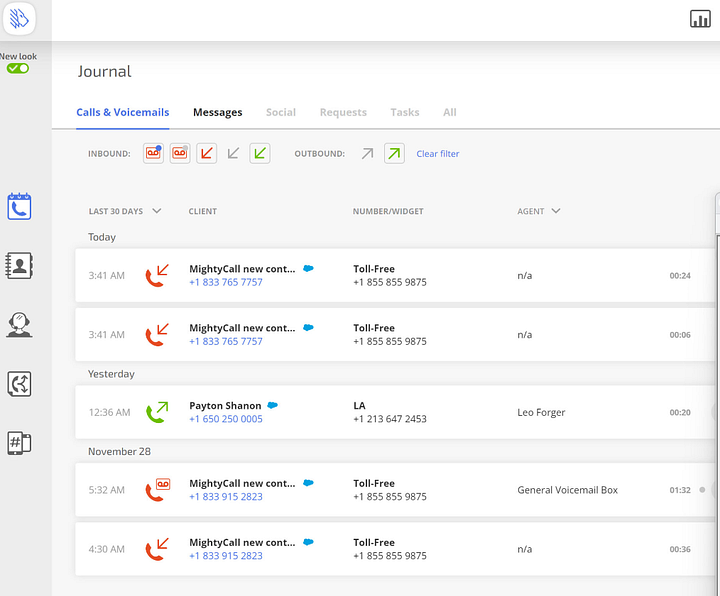
Task: Toggle gray inbound calls filter
Action: pos(233,153)
